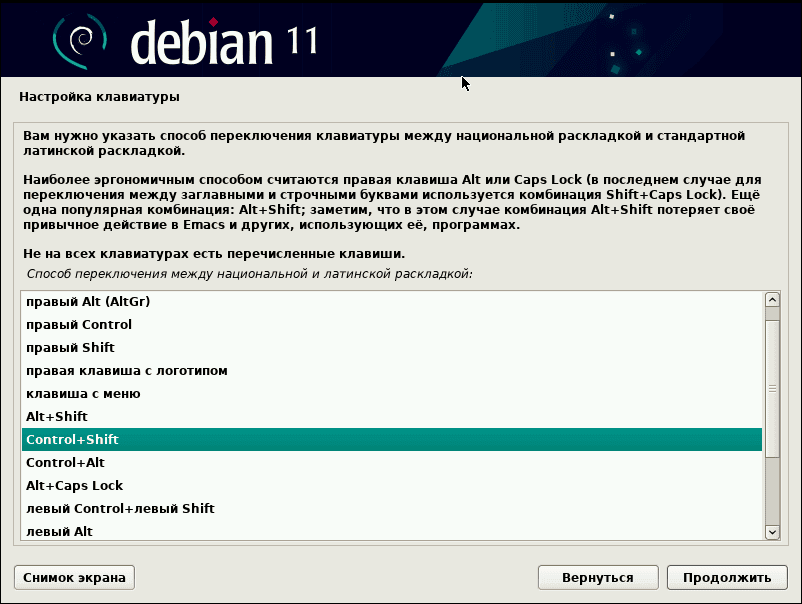This screenshot has height=604, width=802.
Task: Choose "левый Control+левый Shift" entry
Action: point(392,509)
